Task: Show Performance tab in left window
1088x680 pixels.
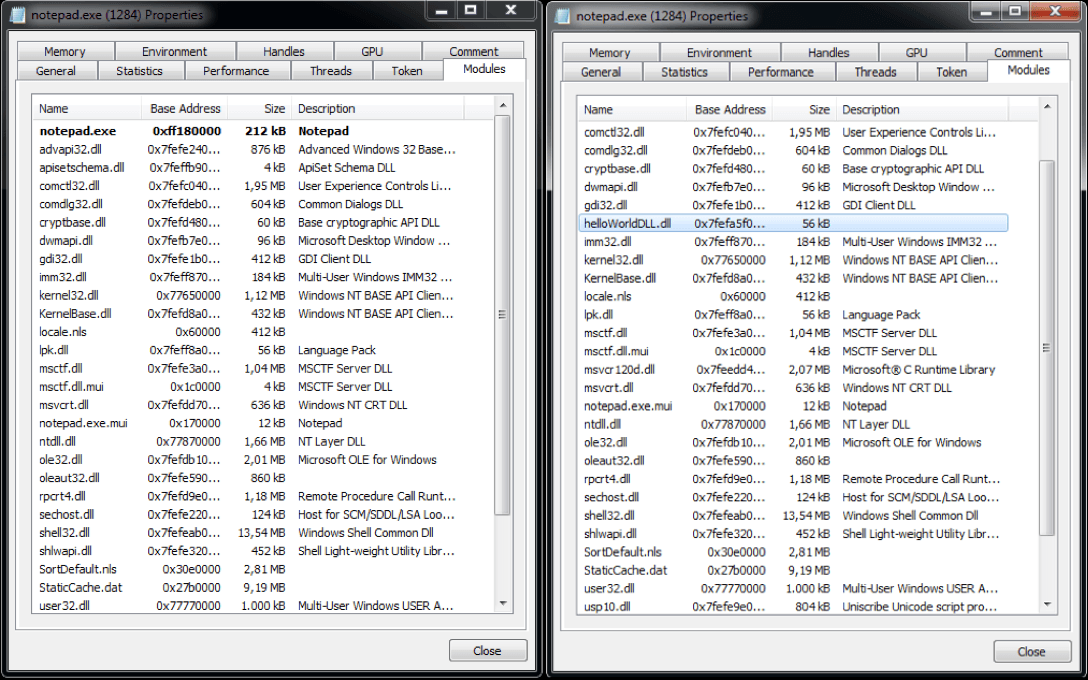Action: (236, 71)
